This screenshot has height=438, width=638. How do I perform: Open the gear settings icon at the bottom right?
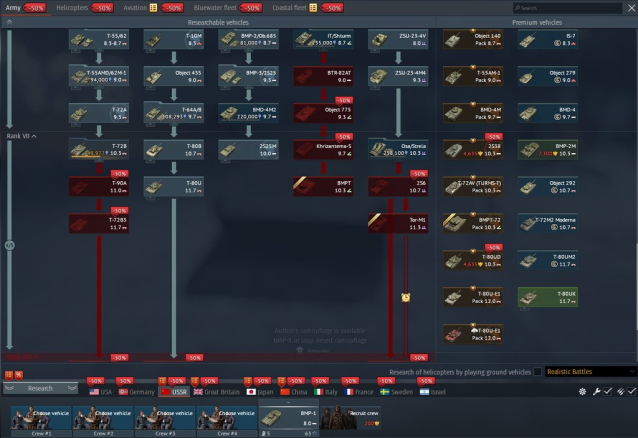[584, 391]
